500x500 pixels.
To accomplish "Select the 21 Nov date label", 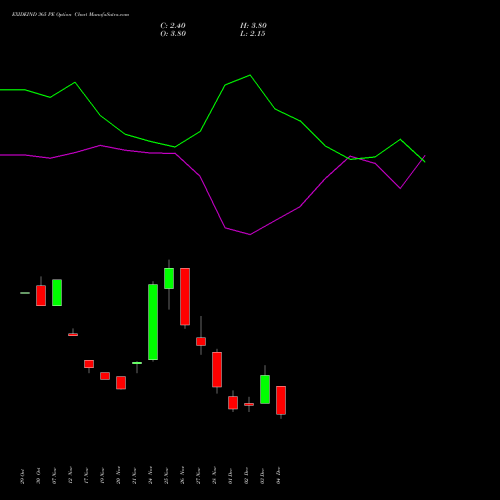I will [x=134, y=476].
